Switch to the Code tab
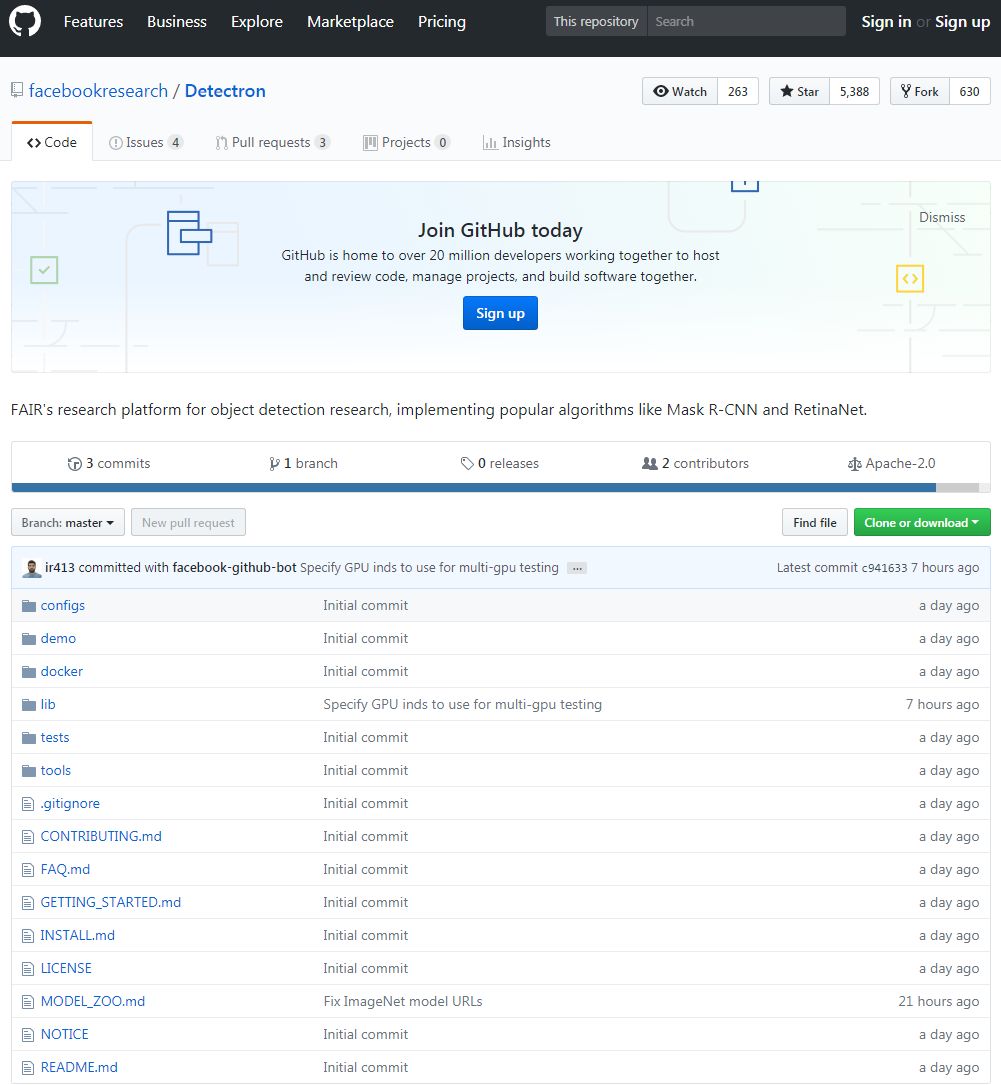 52,142
